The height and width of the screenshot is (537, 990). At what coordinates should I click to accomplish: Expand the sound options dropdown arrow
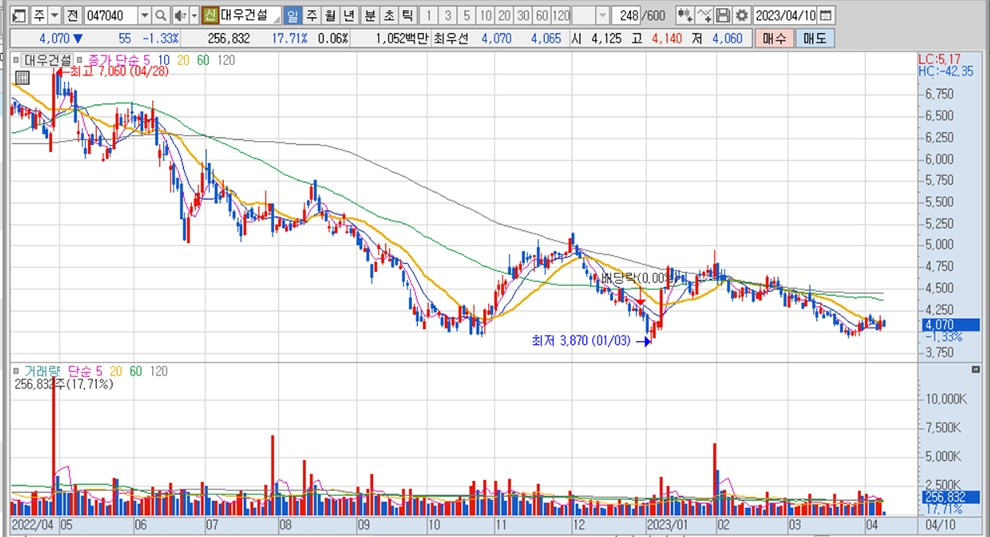point(194,15)
